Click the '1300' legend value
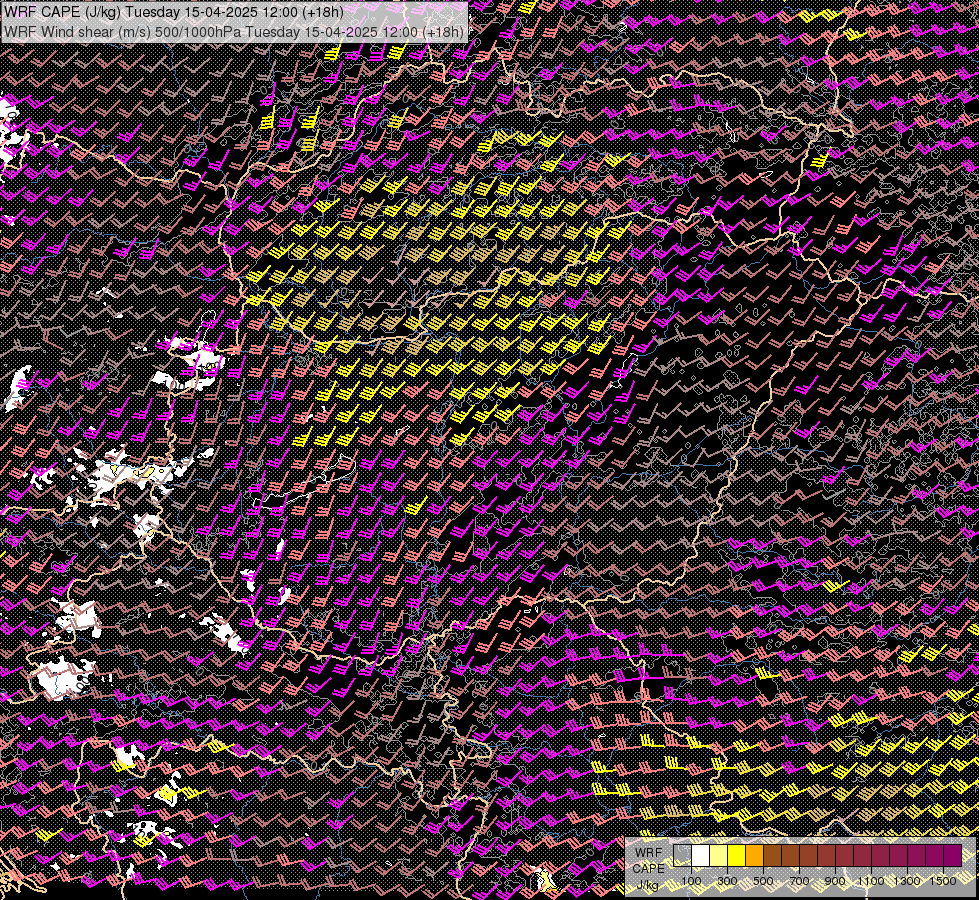Screen dimensions: 979x900 pos(907,881)
